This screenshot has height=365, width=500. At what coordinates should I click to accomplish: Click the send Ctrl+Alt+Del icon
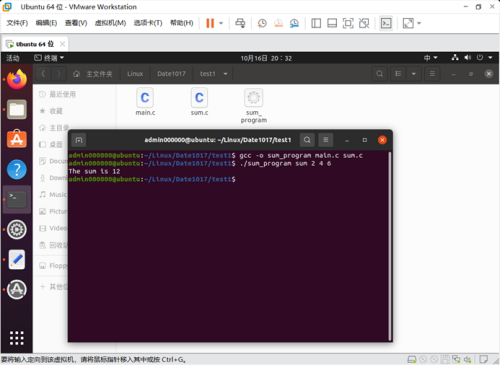[x=240, y=23]
